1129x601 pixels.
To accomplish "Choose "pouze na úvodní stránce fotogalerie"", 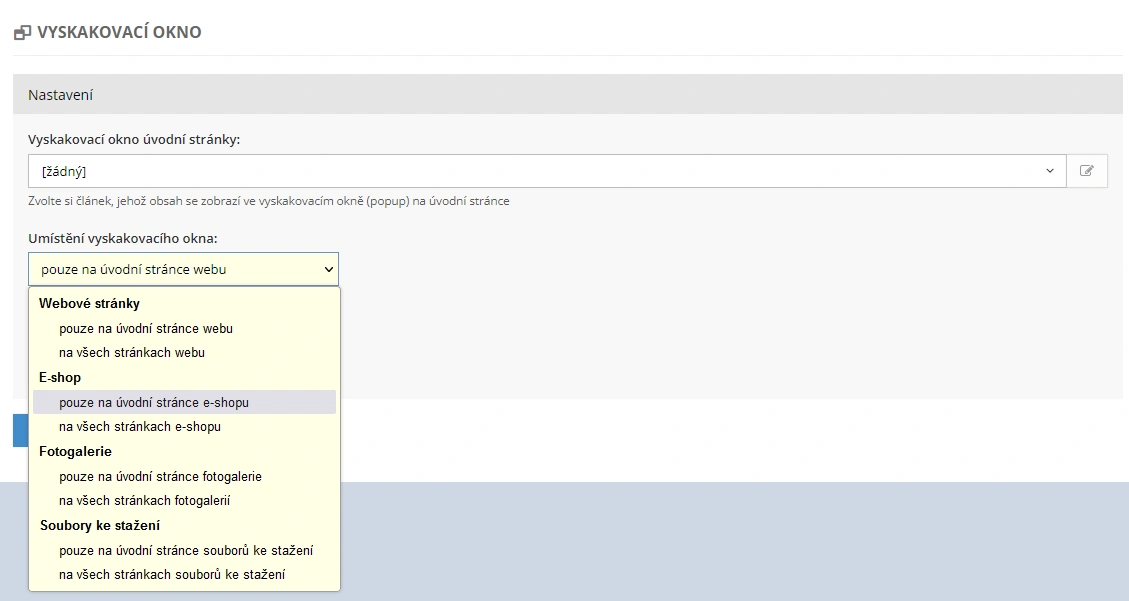I will pos(160,476).
